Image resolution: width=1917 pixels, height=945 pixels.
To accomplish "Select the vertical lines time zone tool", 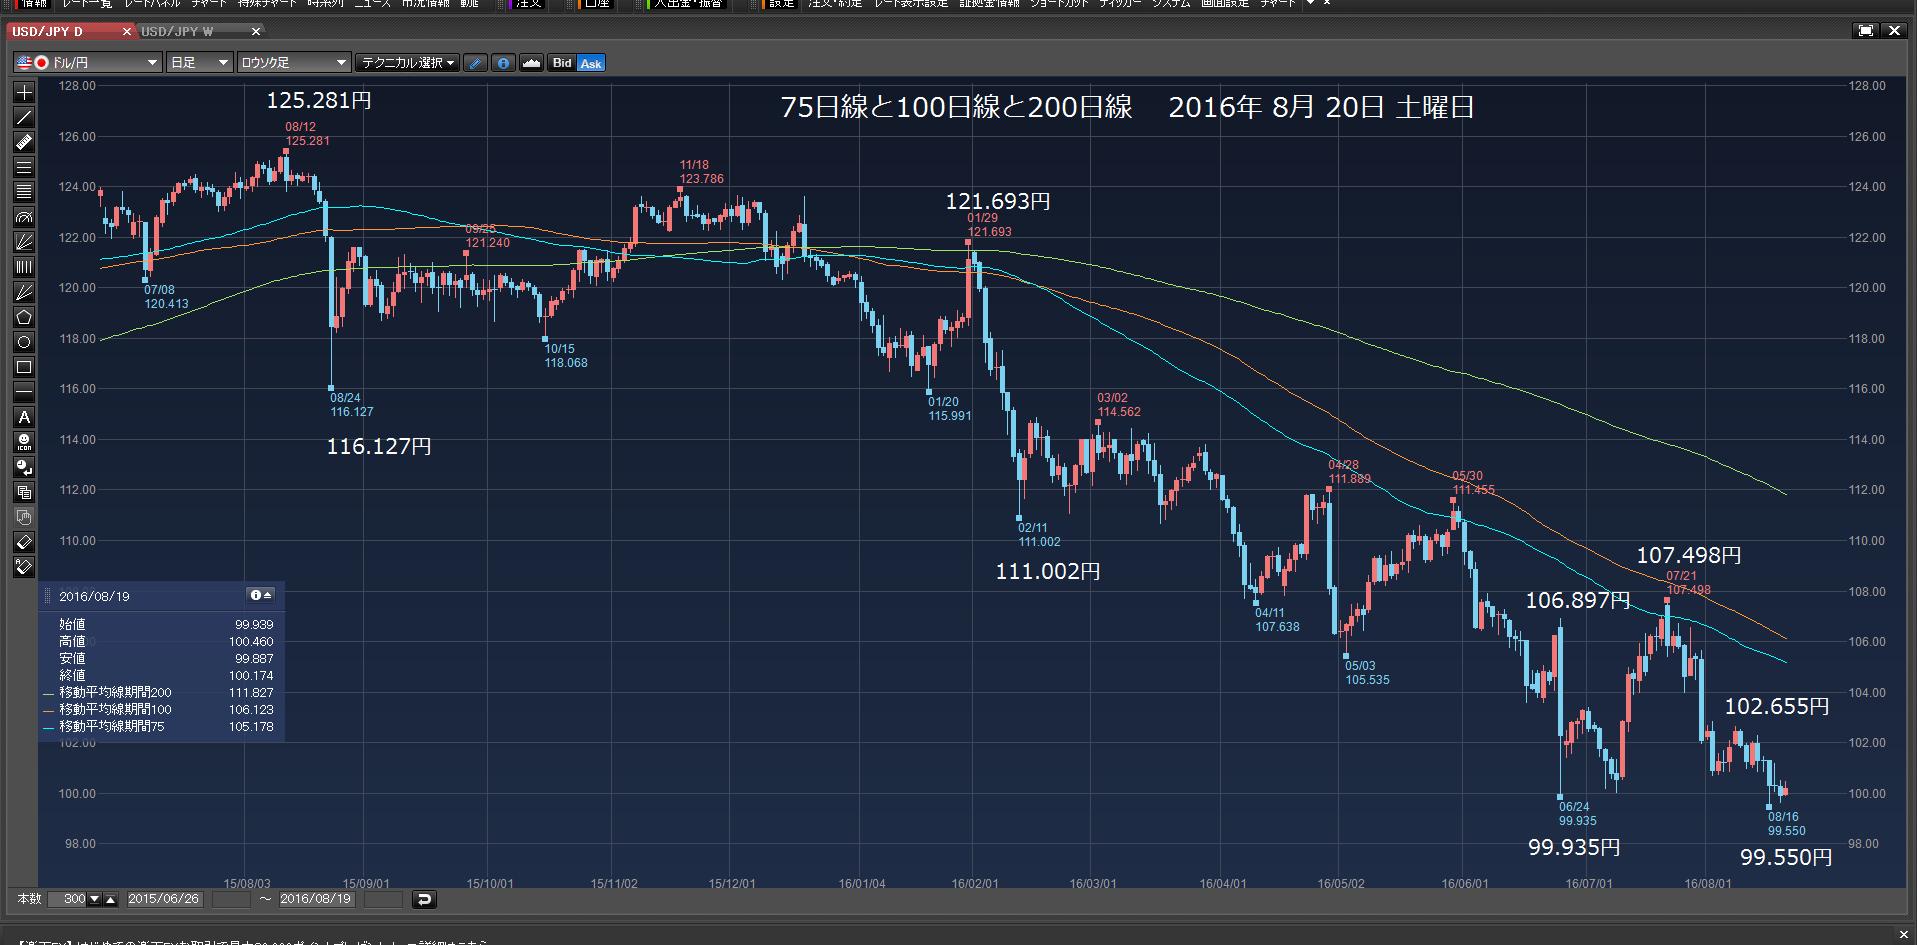I will 24,267.
